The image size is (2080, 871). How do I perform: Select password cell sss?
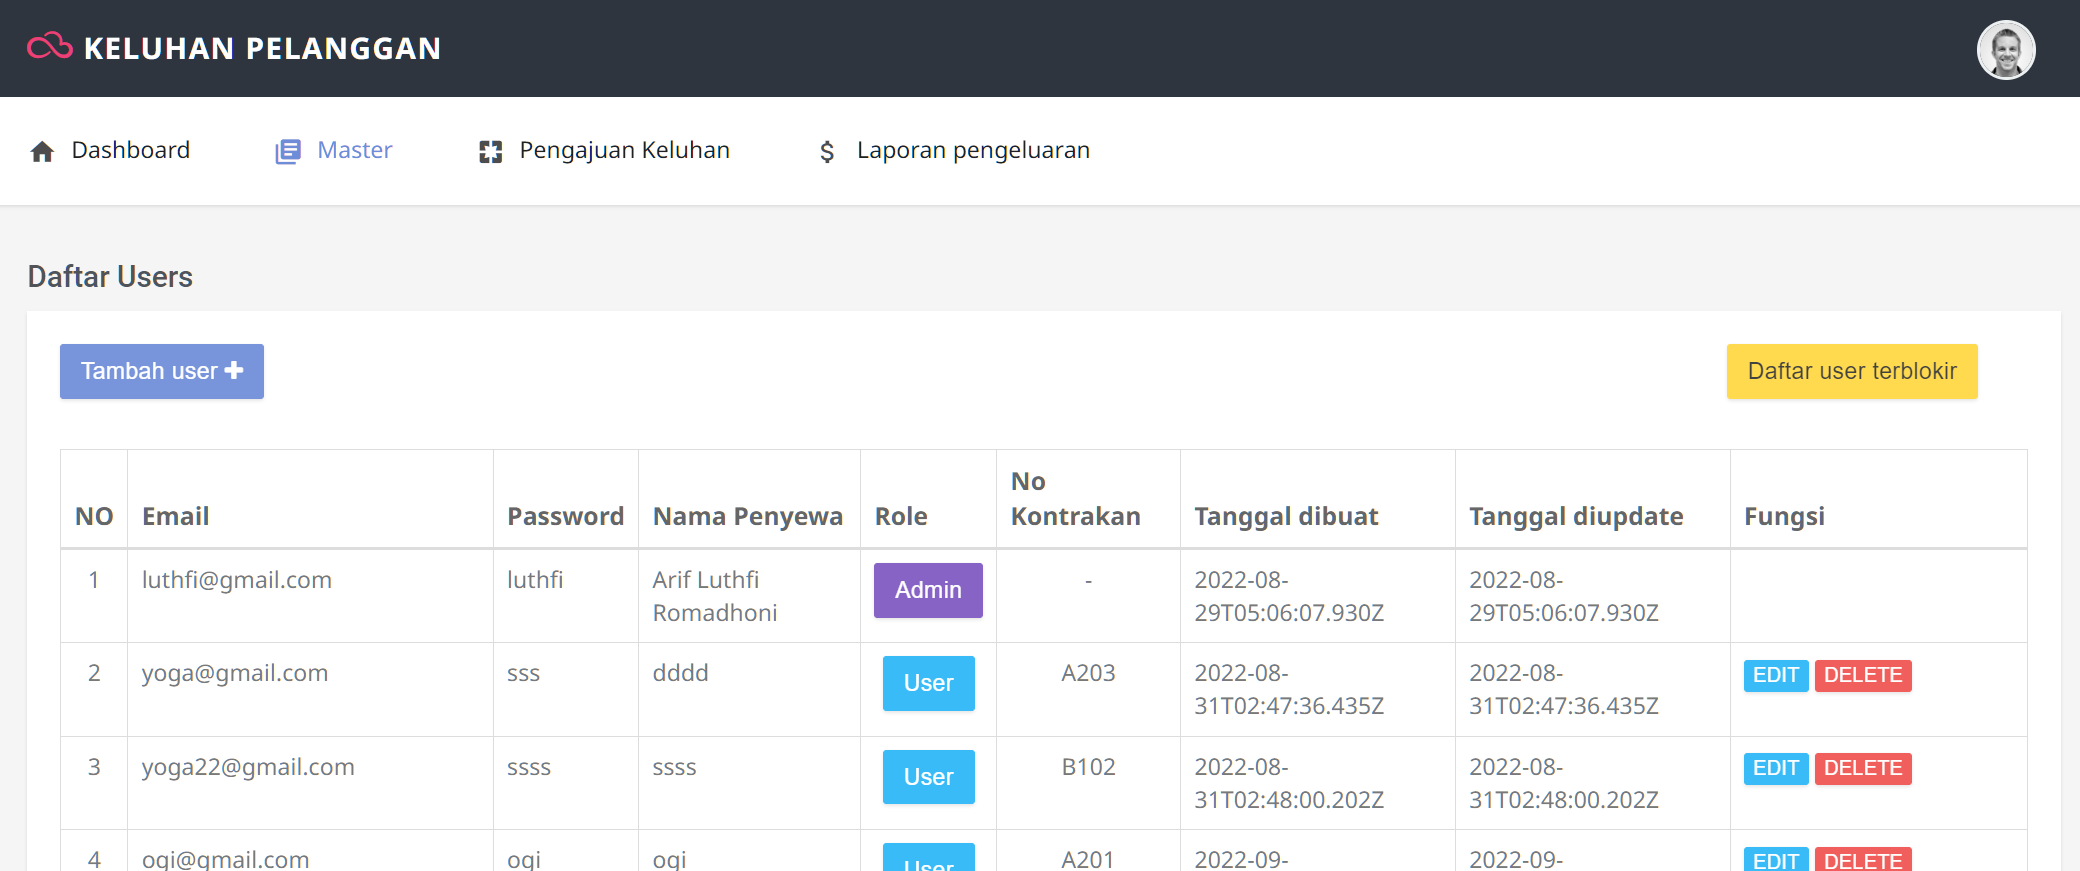click(x=523, y=674)
